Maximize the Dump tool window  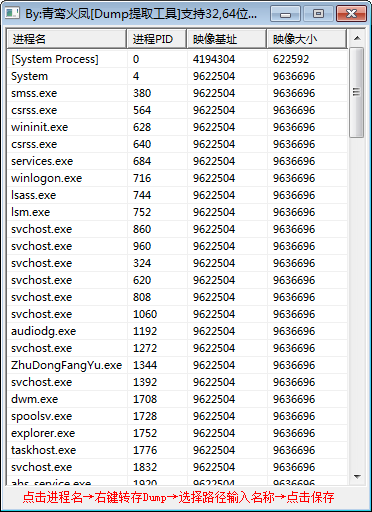pyautogui.click(x=319, y=14)
